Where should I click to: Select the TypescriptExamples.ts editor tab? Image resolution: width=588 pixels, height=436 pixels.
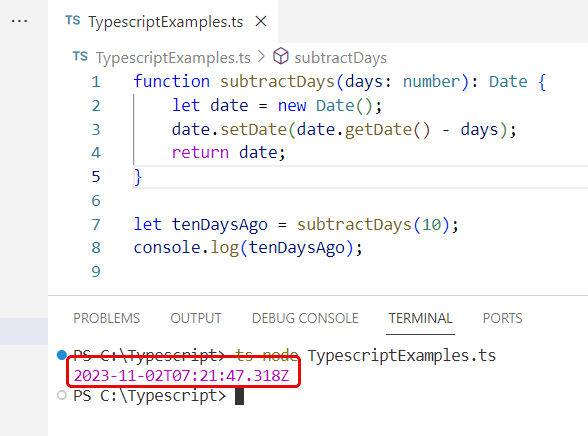pyautogui.click(x=163, y=21)
